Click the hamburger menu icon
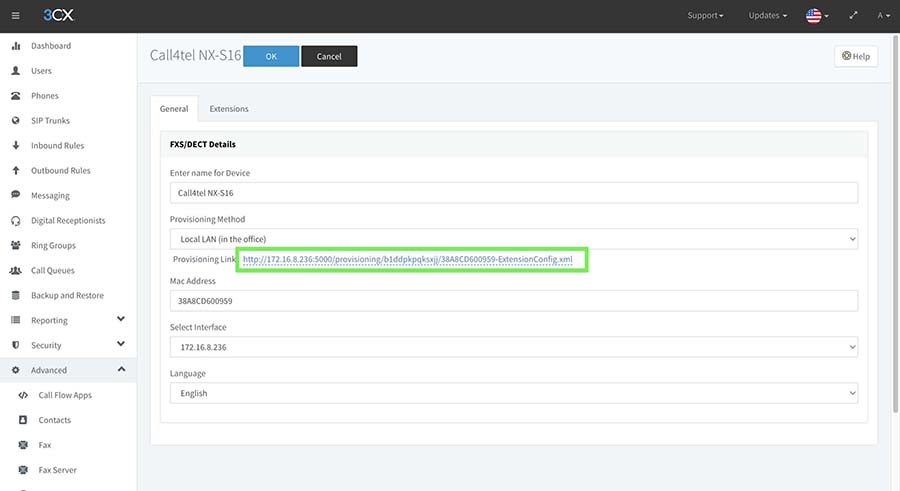 tap(15, 16)
